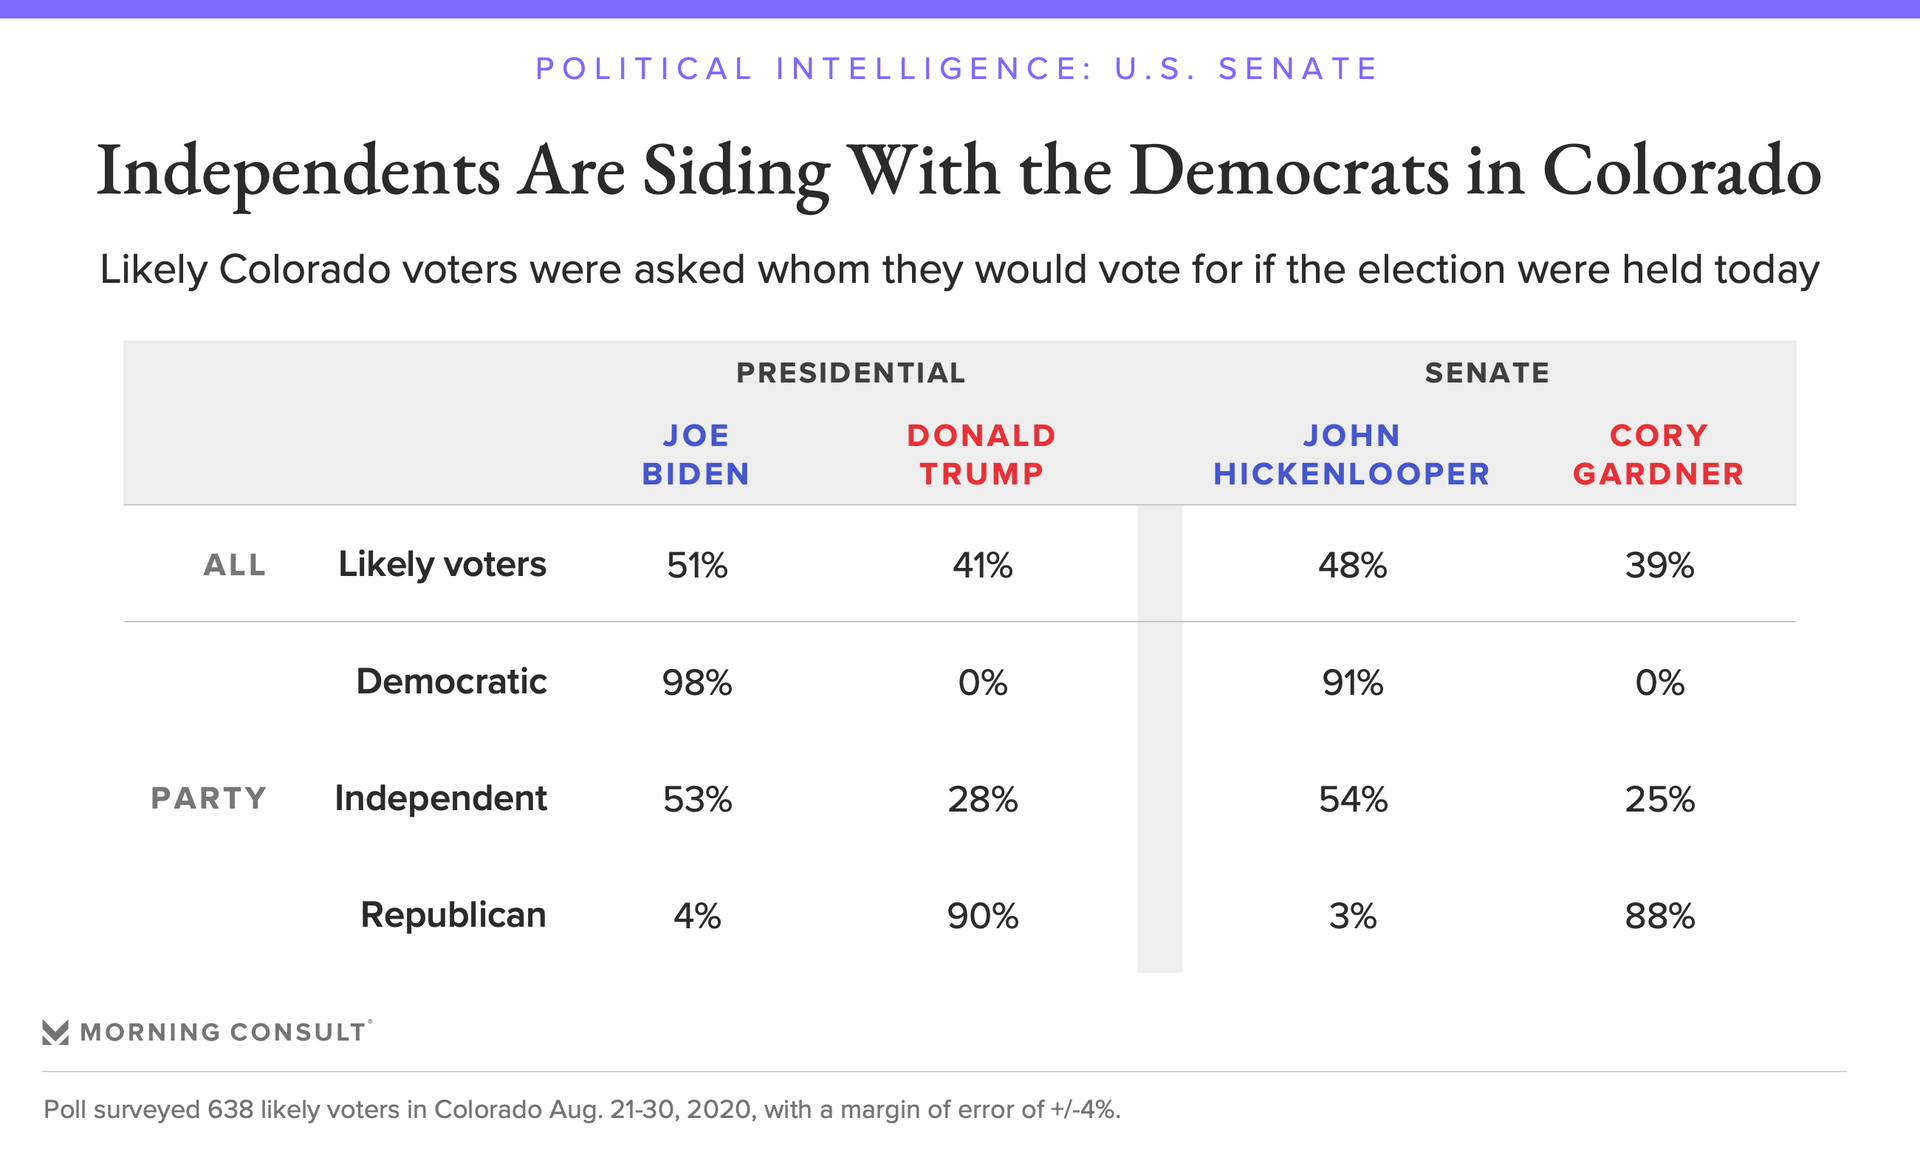Screen dimensions: 1920x1152
Task: Click the PARTY section label
Action: coord(209,799)
